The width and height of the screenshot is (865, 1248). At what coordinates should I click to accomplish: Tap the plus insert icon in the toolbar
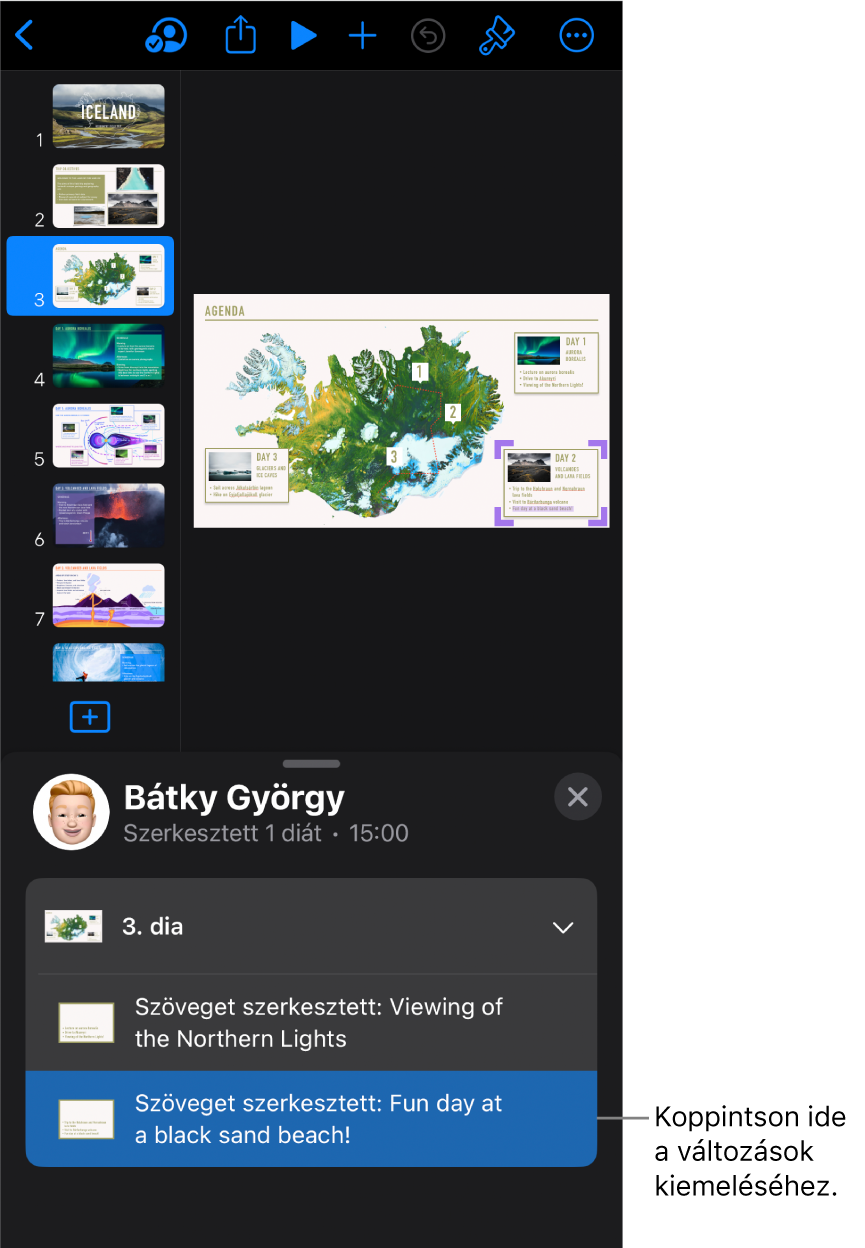[x=362, y=36]
